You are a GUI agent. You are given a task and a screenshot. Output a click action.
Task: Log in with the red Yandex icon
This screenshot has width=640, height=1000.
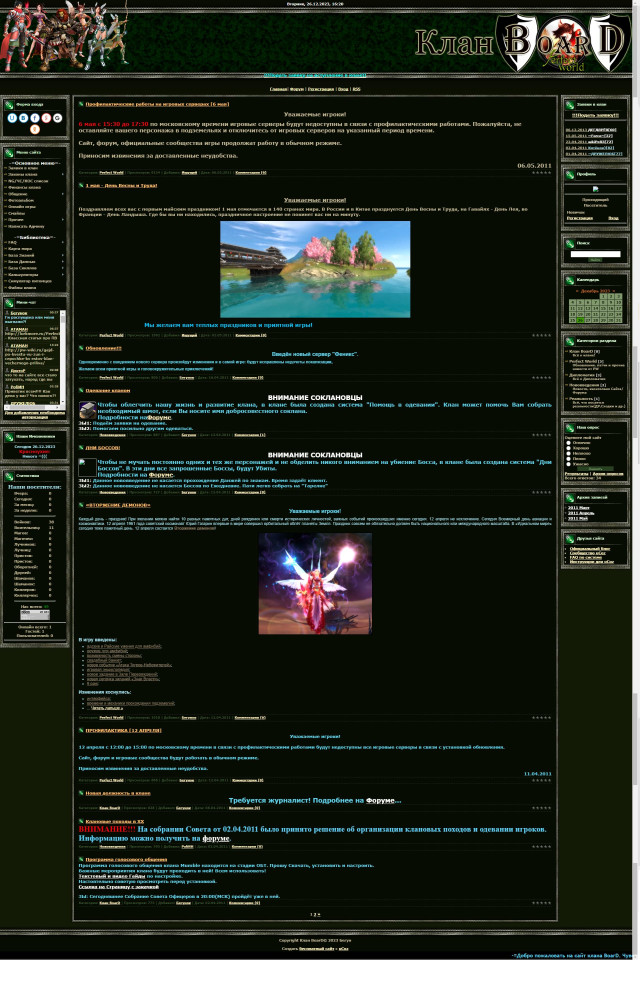[46, 118]
